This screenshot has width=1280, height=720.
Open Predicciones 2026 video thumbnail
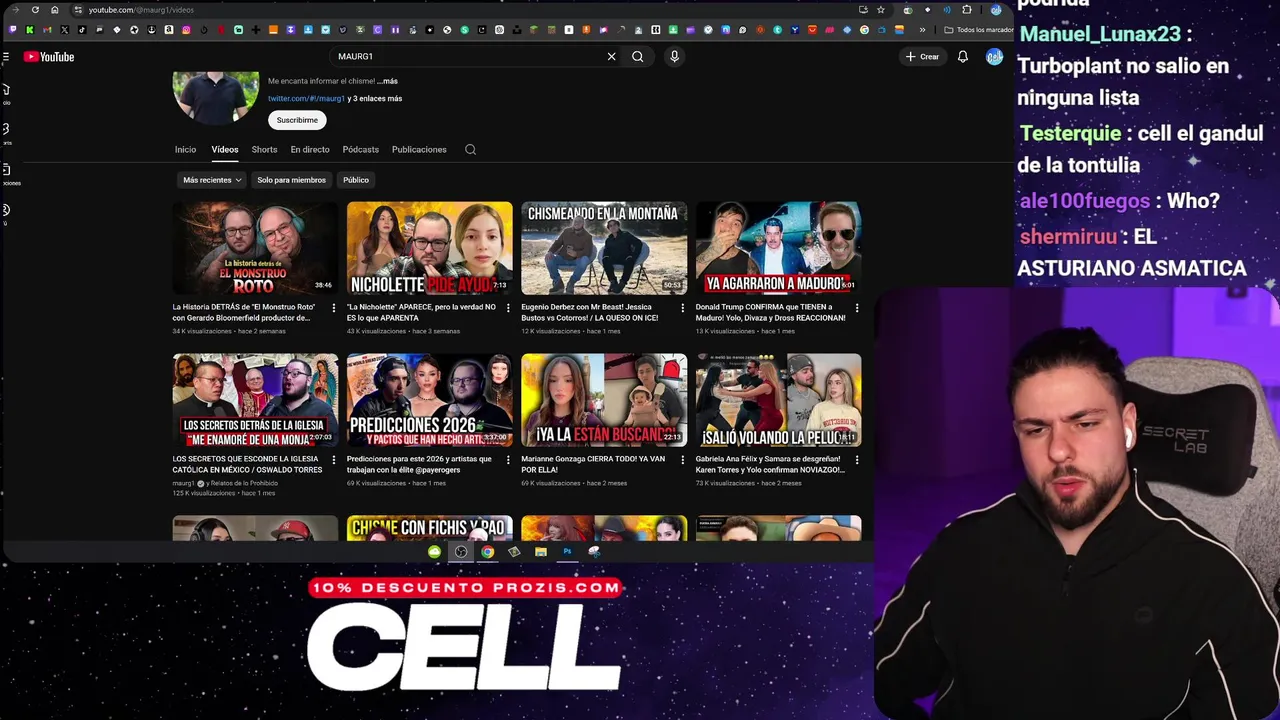coord(430,400)
